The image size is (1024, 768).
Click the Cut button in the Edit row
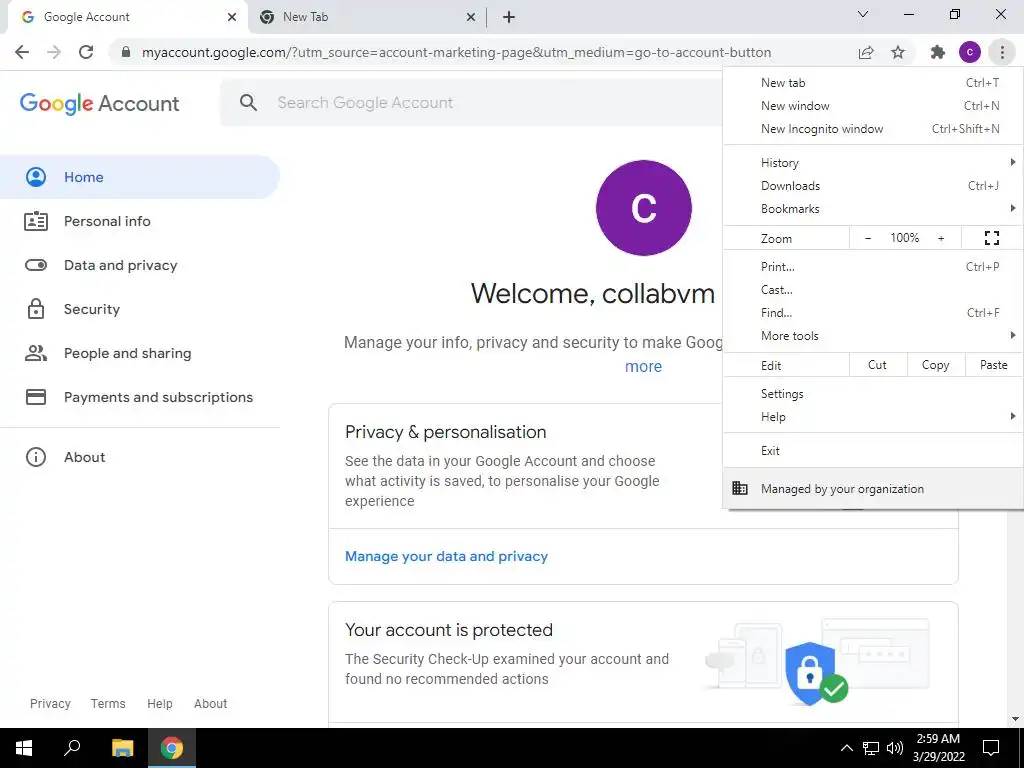(877, 365)
